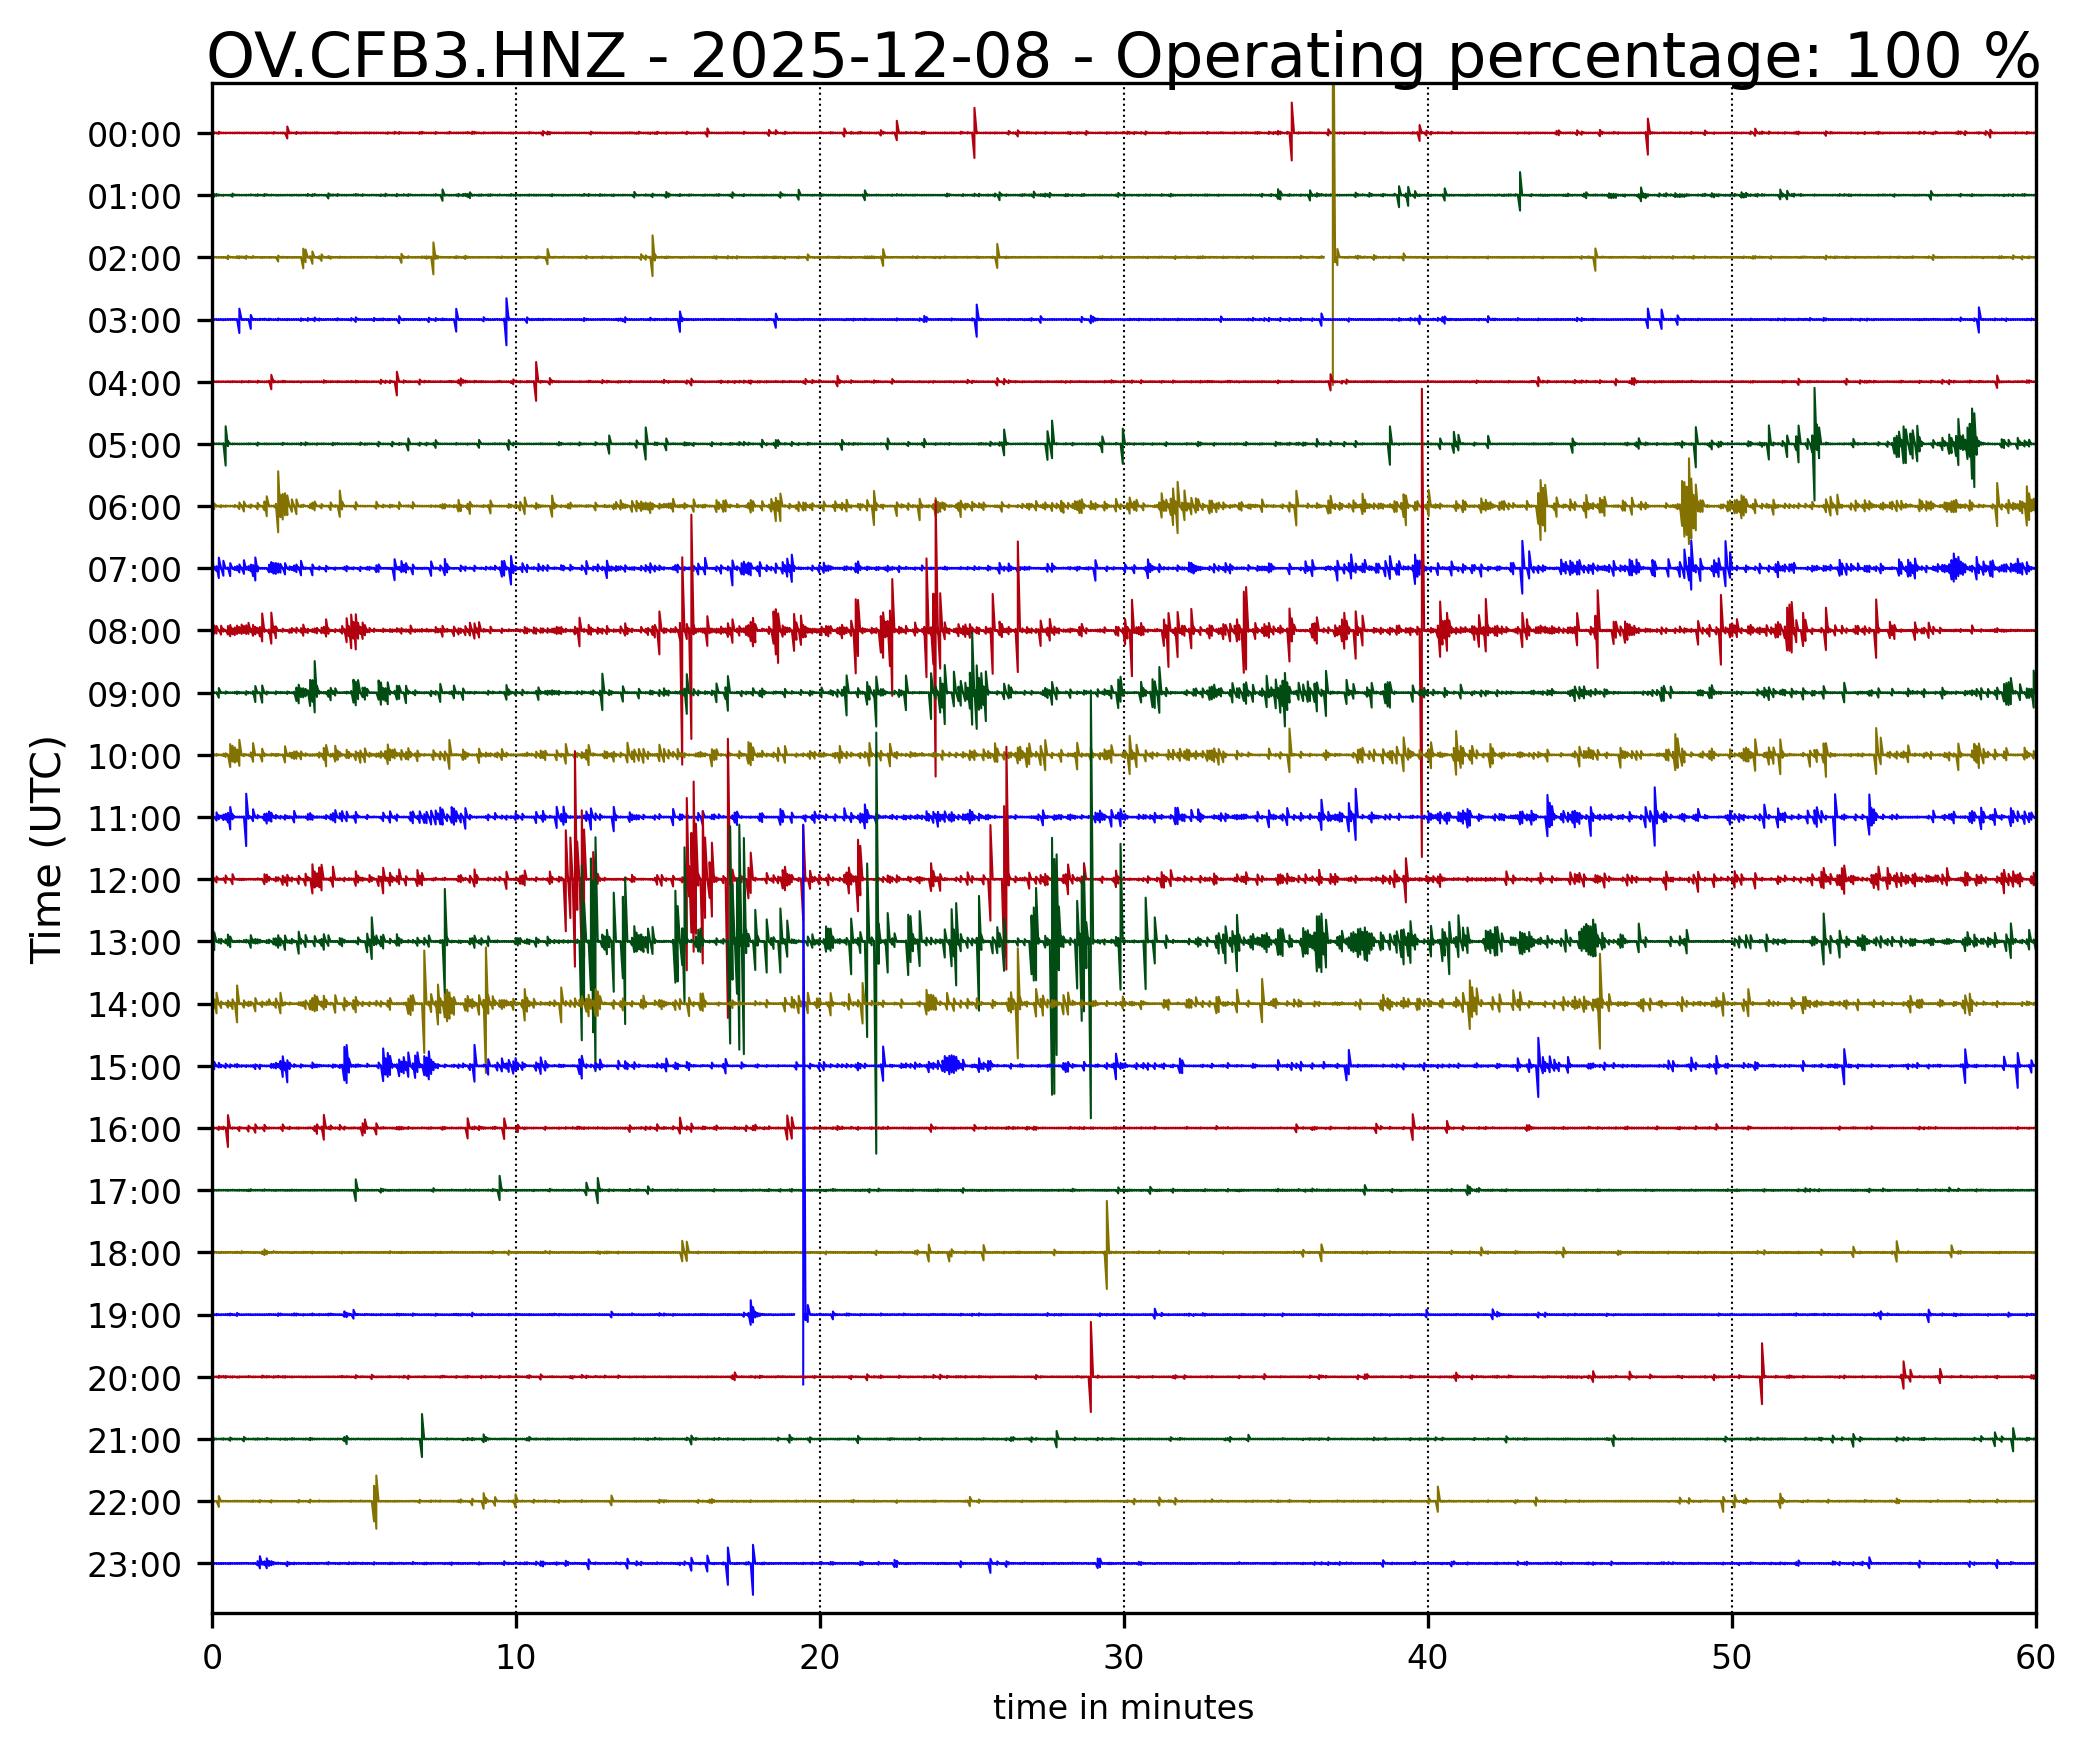Screen dimensions: 2087x1755
Task: Click the 40 minute tick label
Action: tap(1427, 1659)
